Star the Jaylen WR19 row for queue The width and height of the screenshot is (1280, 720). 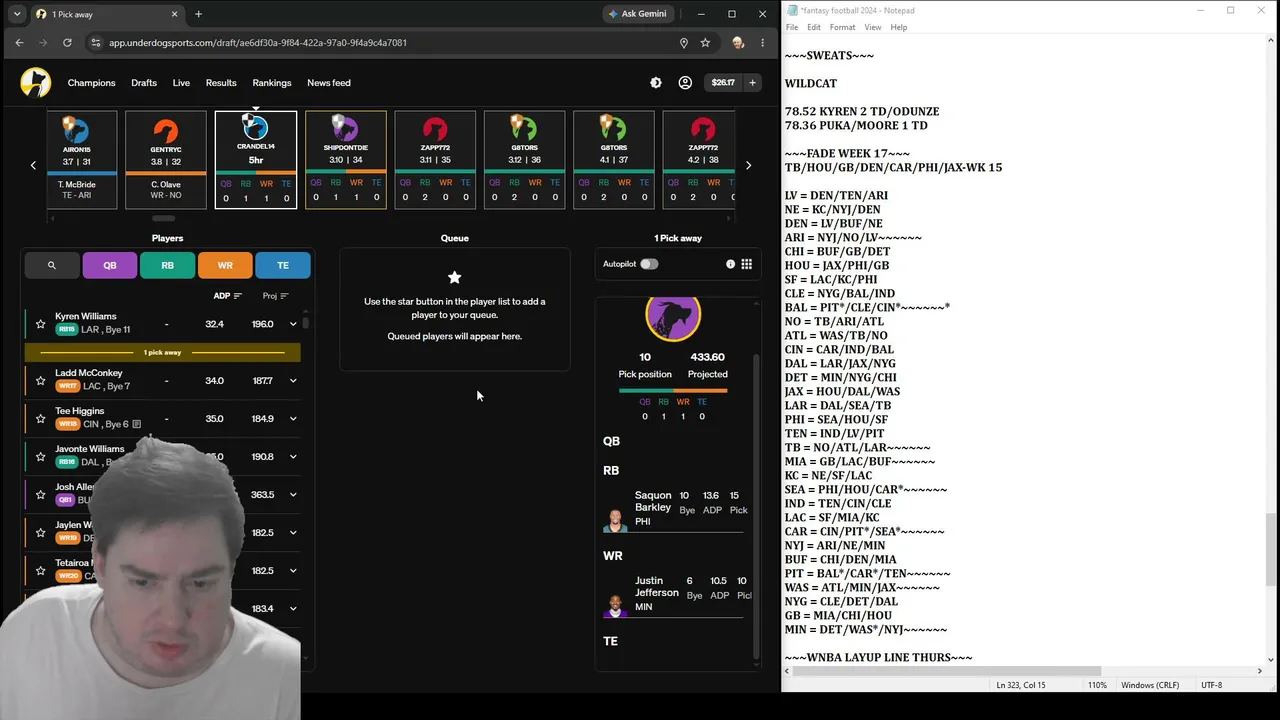pos(40,533)
